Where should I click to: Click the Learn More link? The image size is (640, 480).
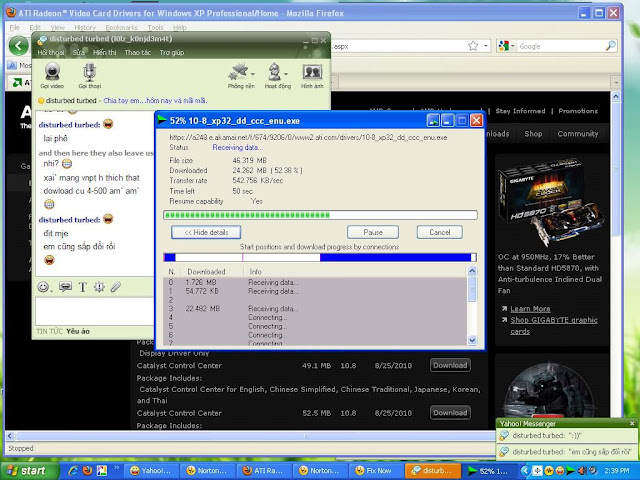tap(530, 308)
